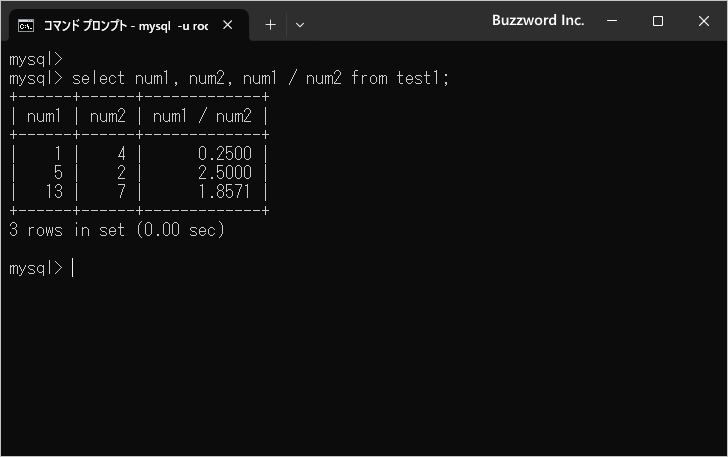Expand the new tab profile dropdown chevron
Viewport: 728px width, 457px height.
tap(300, 25)
